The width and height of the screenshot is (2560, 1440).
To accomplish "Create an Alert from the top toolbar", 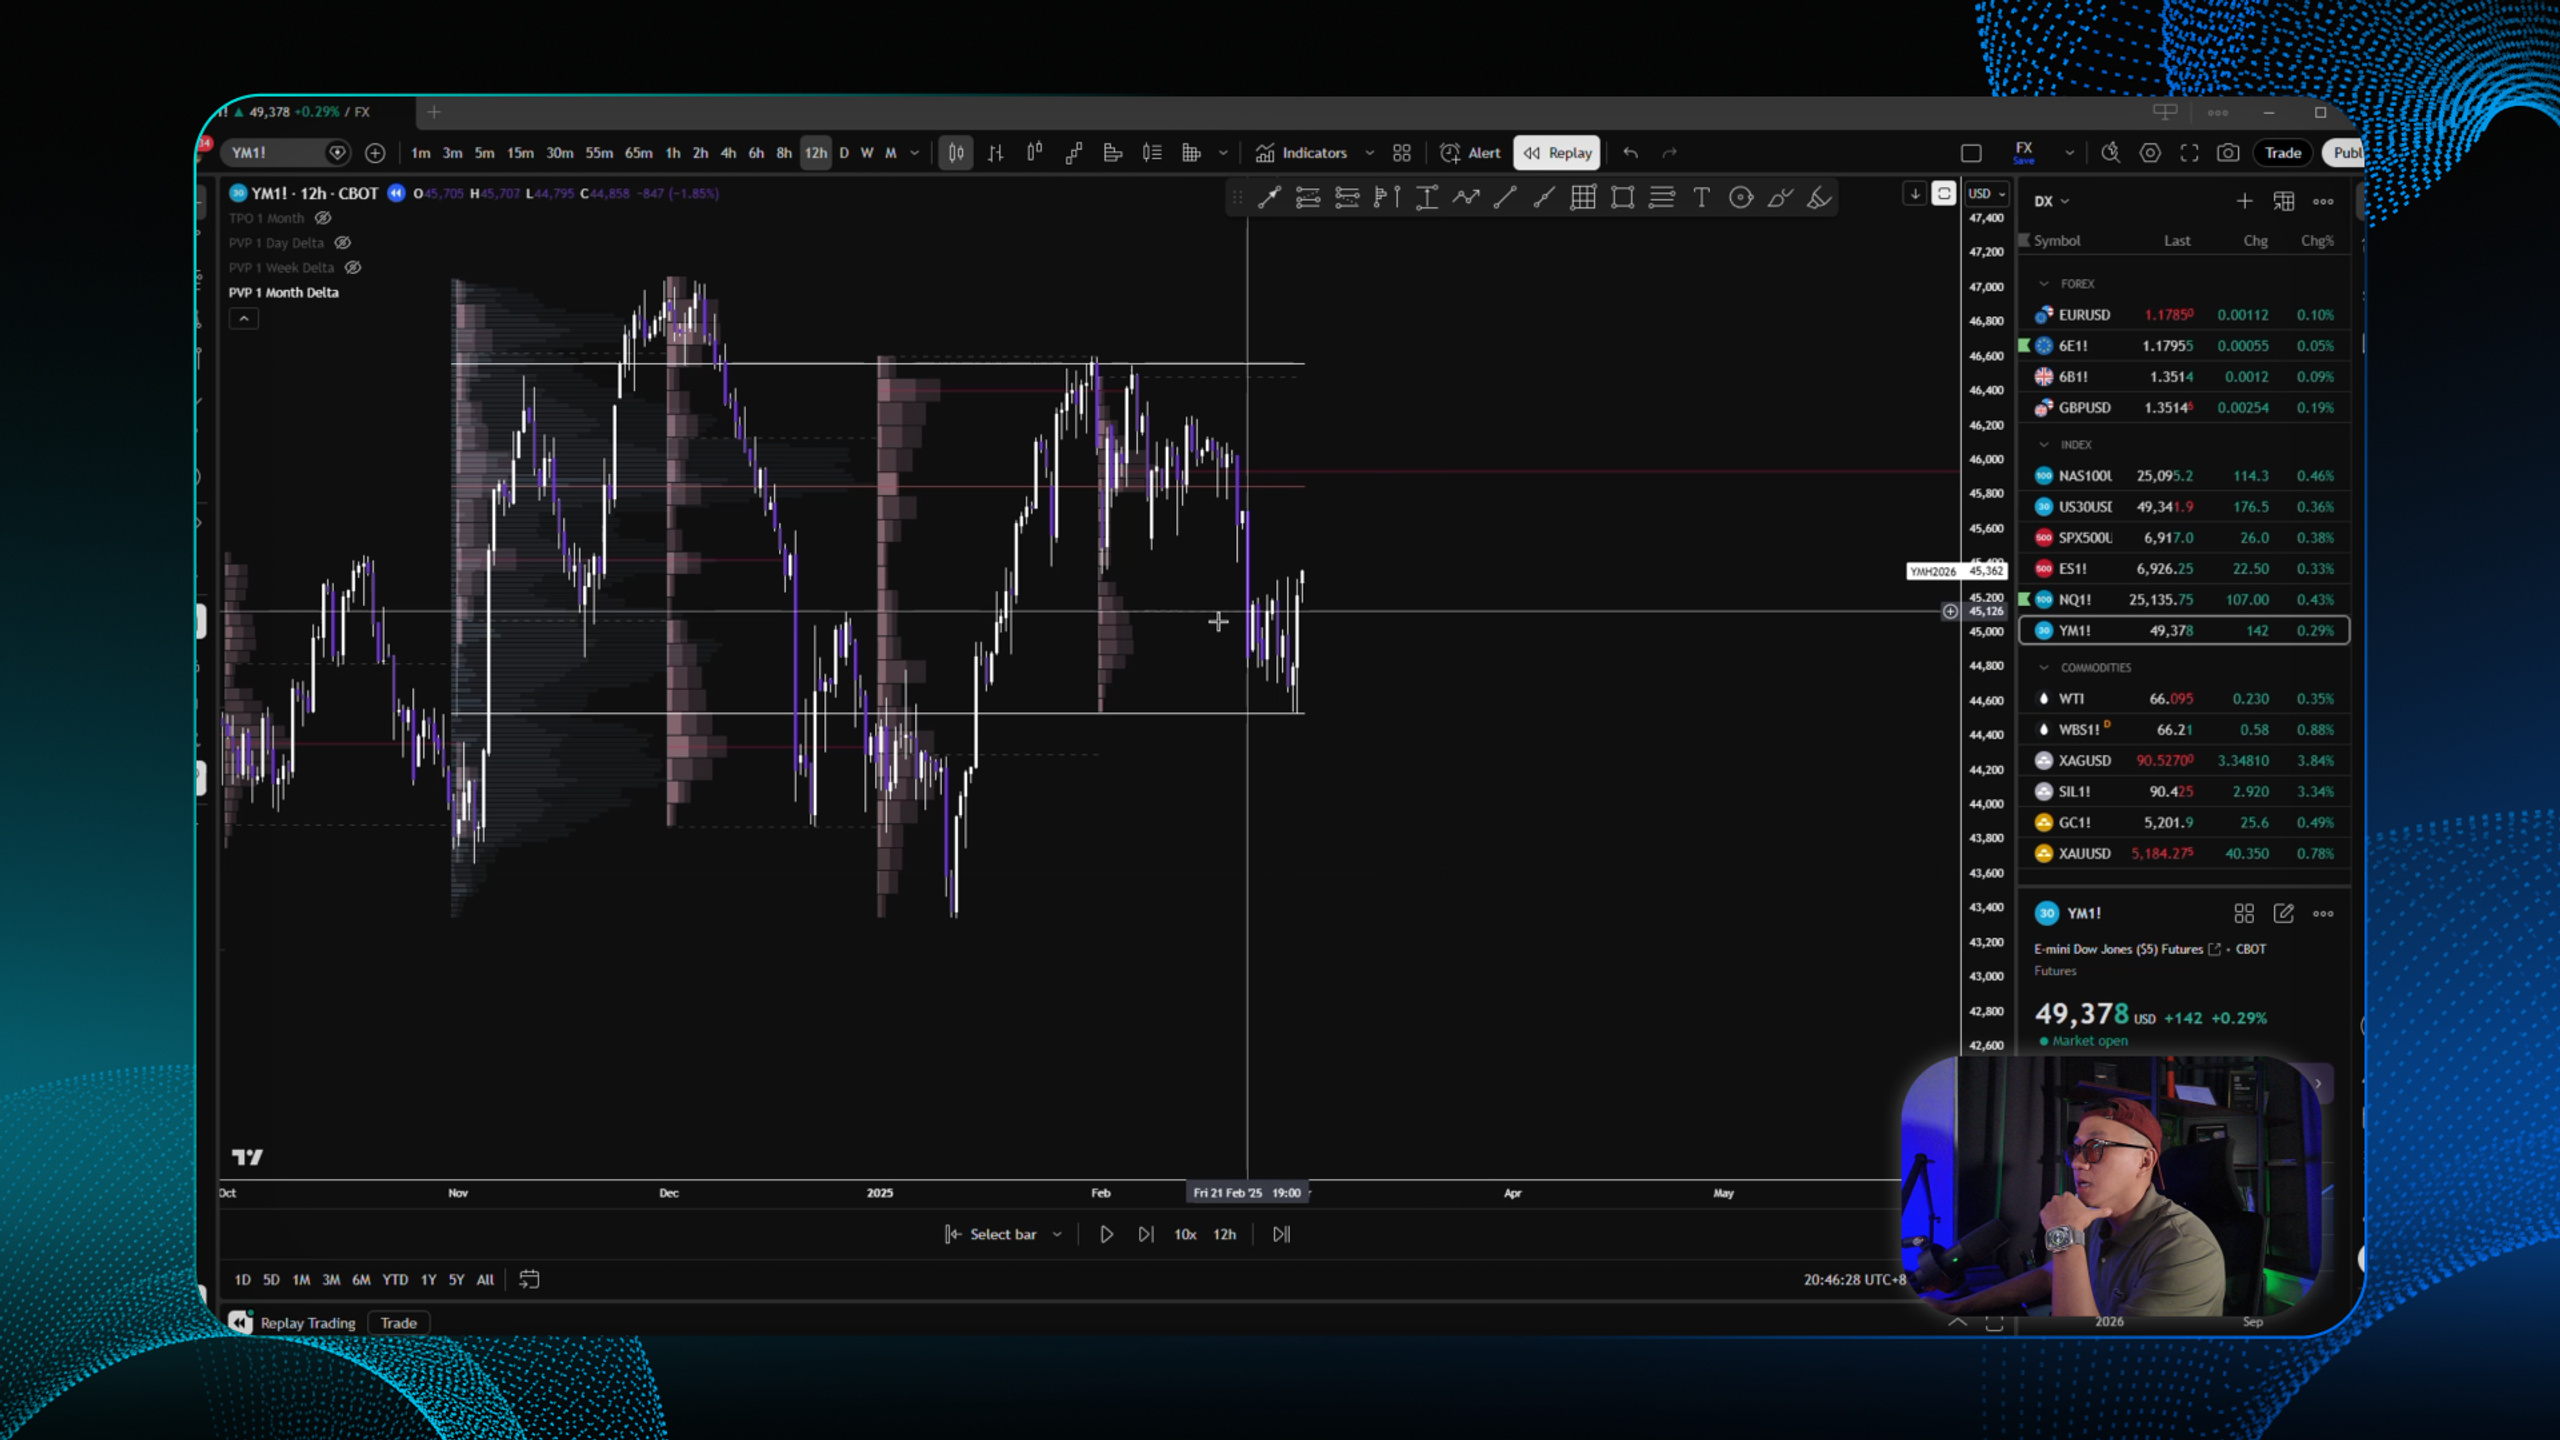I will 1470,153.
